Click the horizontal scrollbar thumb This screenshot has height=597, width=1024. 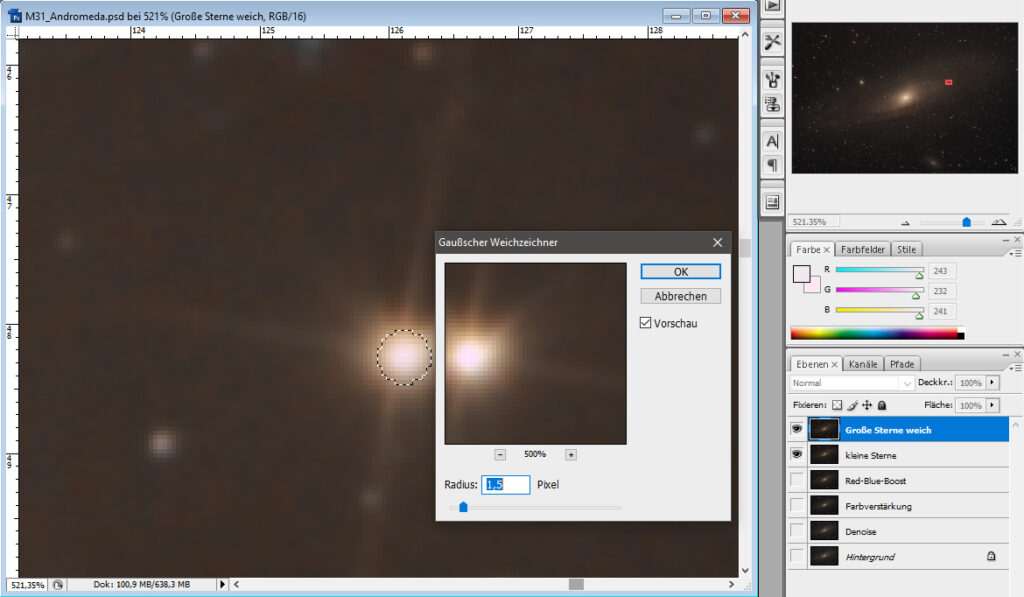pos(576,585)
